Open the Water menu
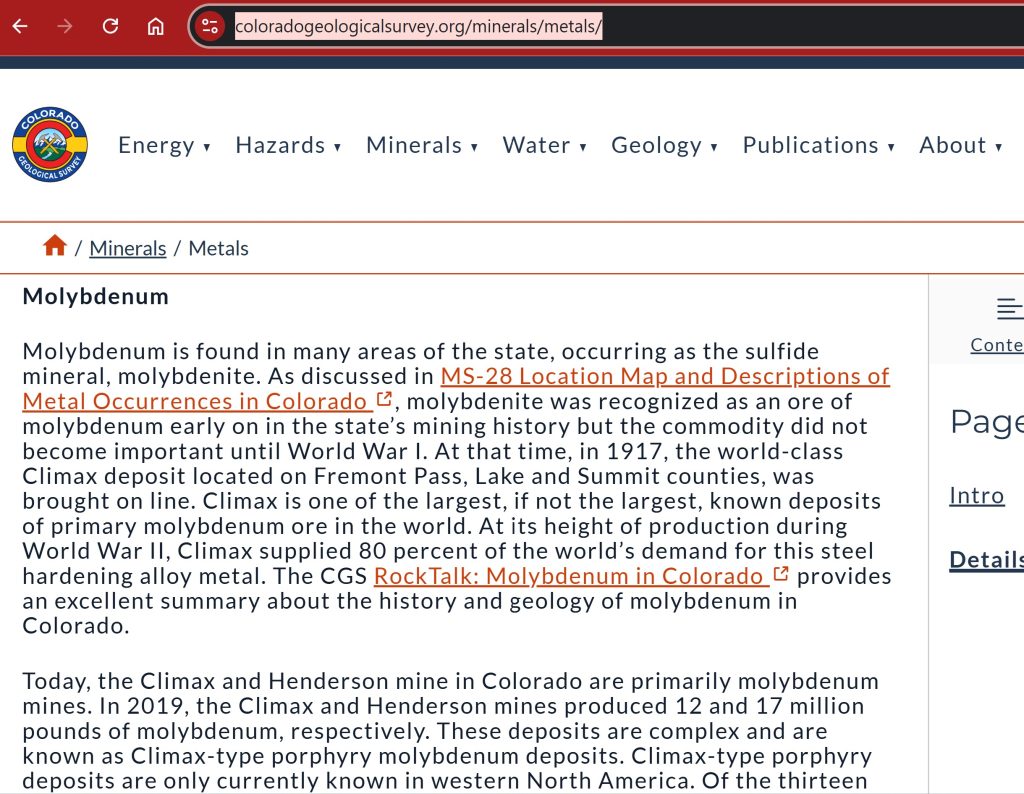This screenshot has height=794, width=1024. (x=544, y=146)
